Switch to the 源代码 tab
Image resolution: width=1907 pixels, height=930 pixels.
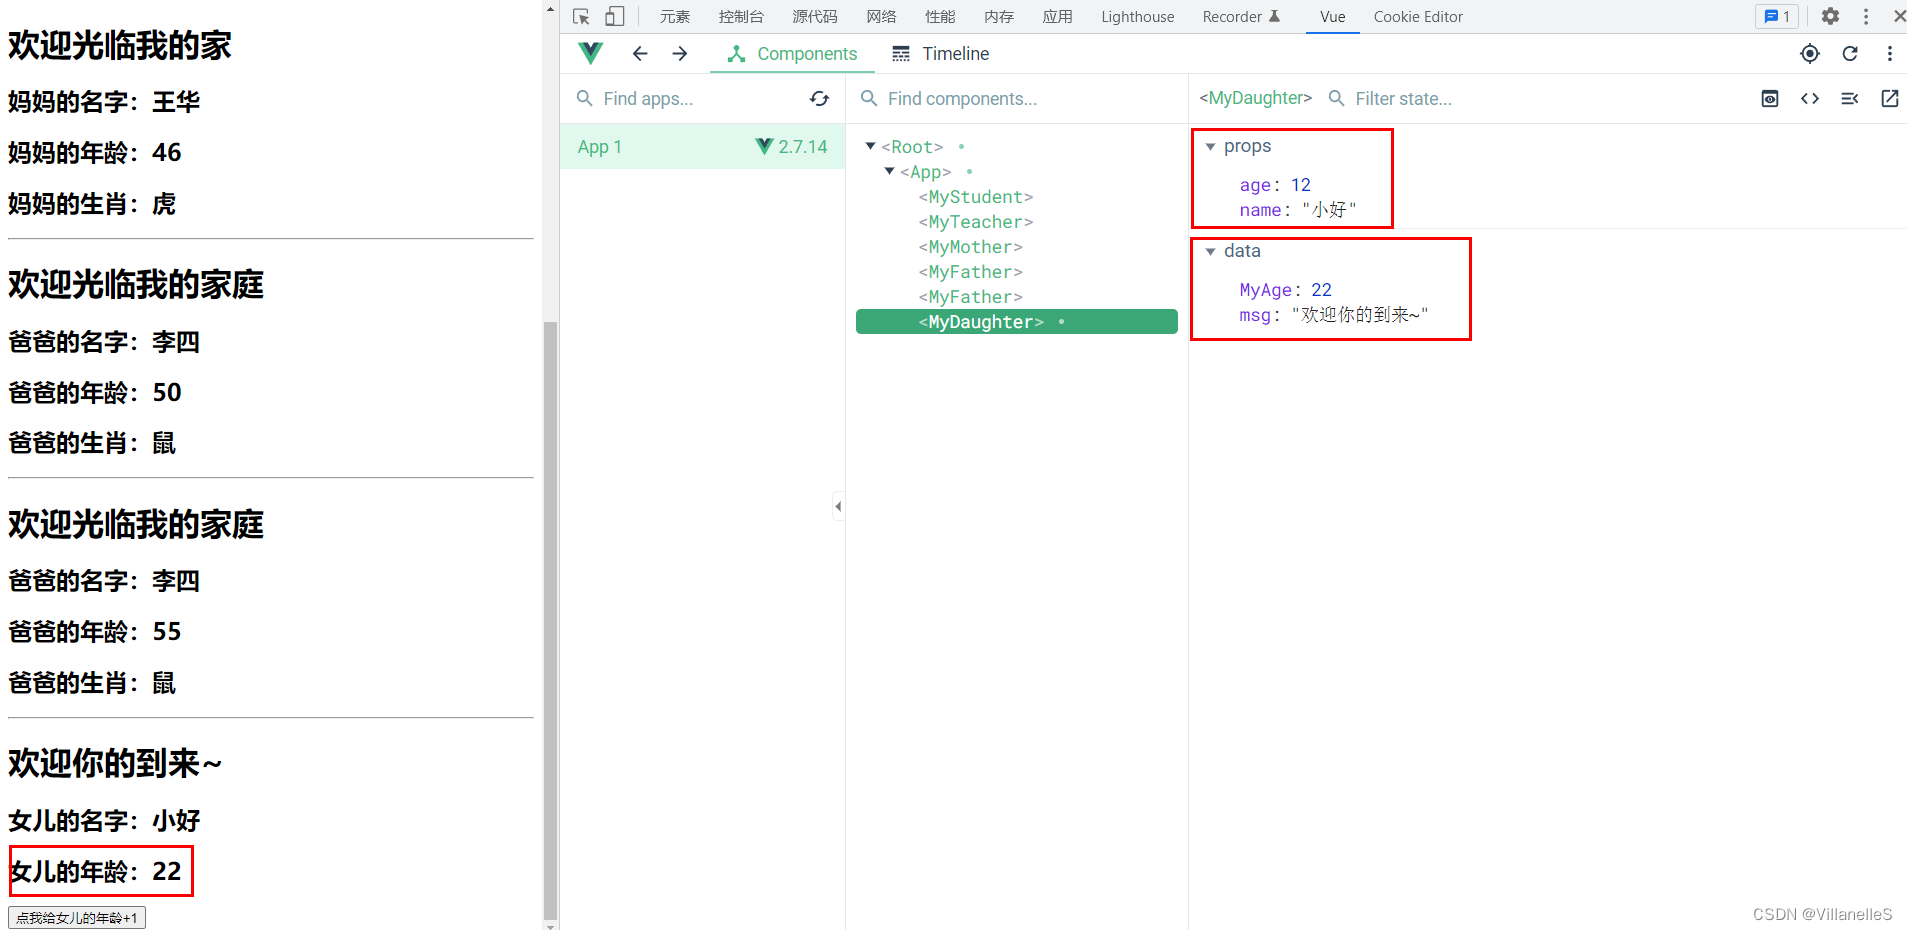(815, 17)
